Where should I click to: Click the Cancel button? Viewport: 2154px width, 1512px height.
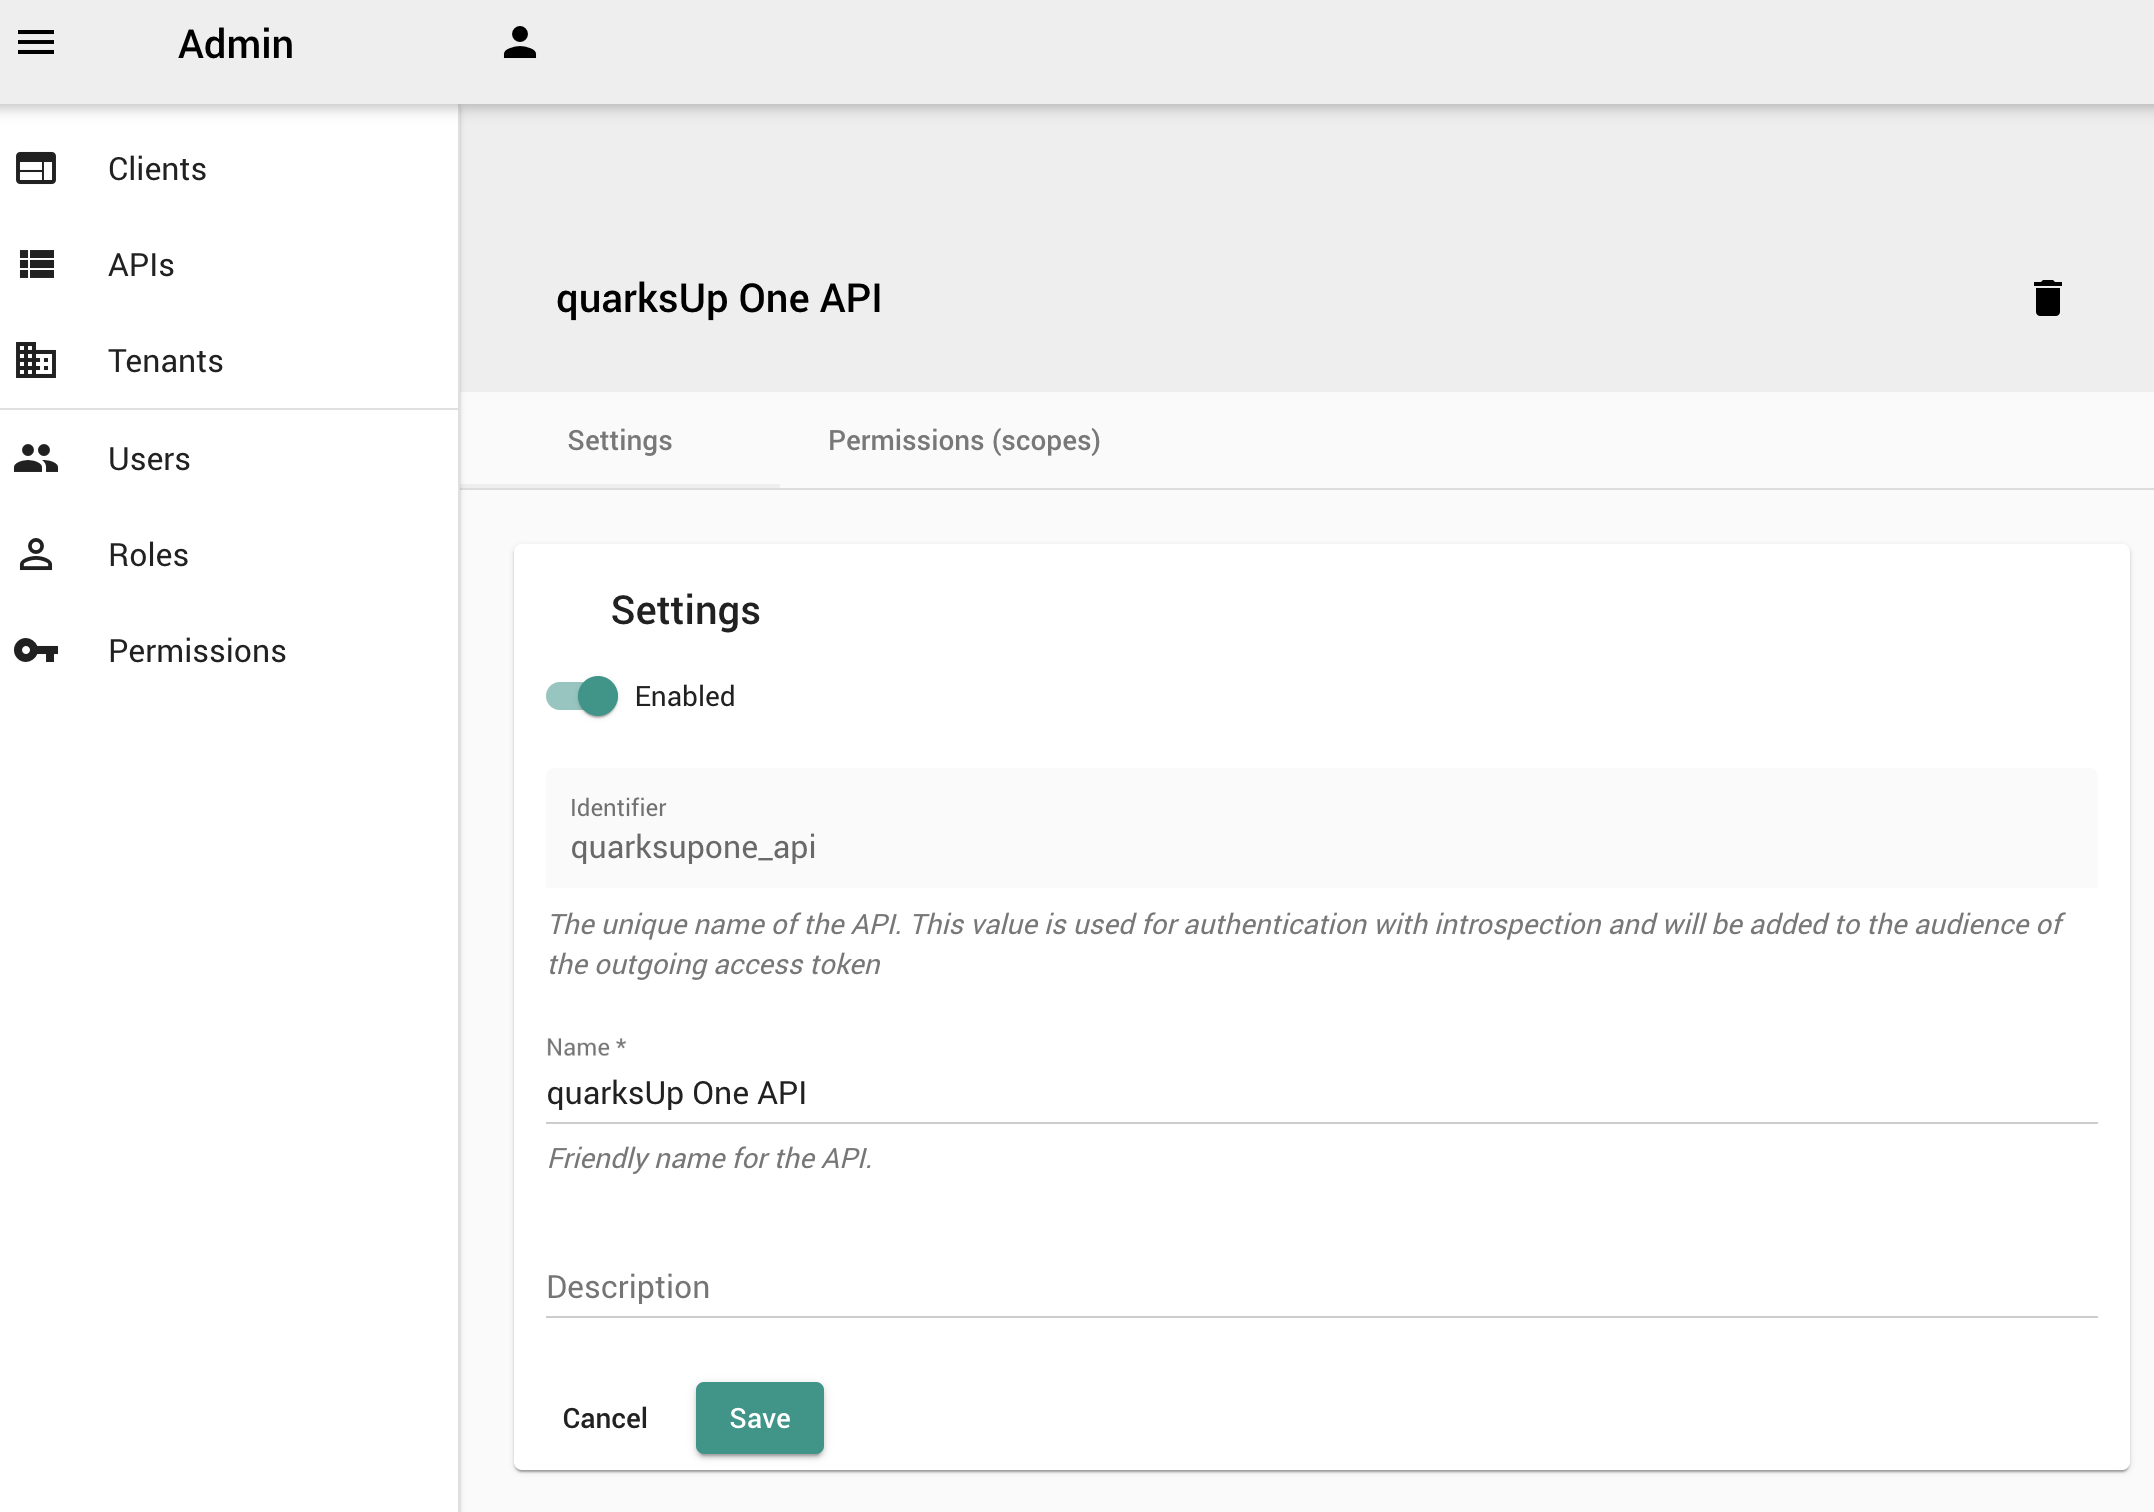coord(605,1418)
